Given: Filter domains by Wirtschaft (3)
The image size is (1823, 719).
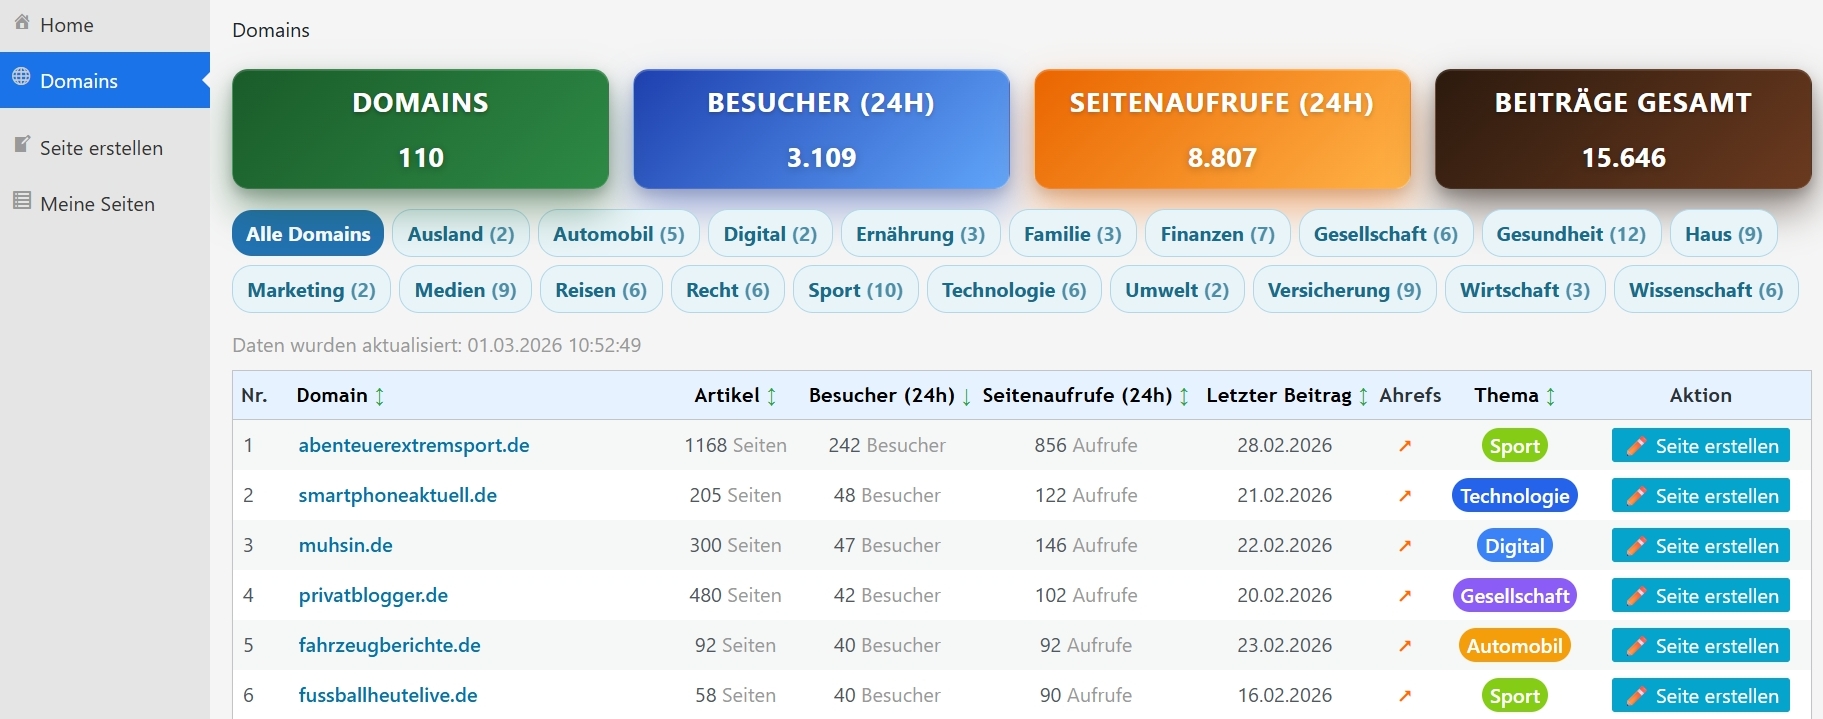Looking at the screenshot, I should coord(1525,290).
